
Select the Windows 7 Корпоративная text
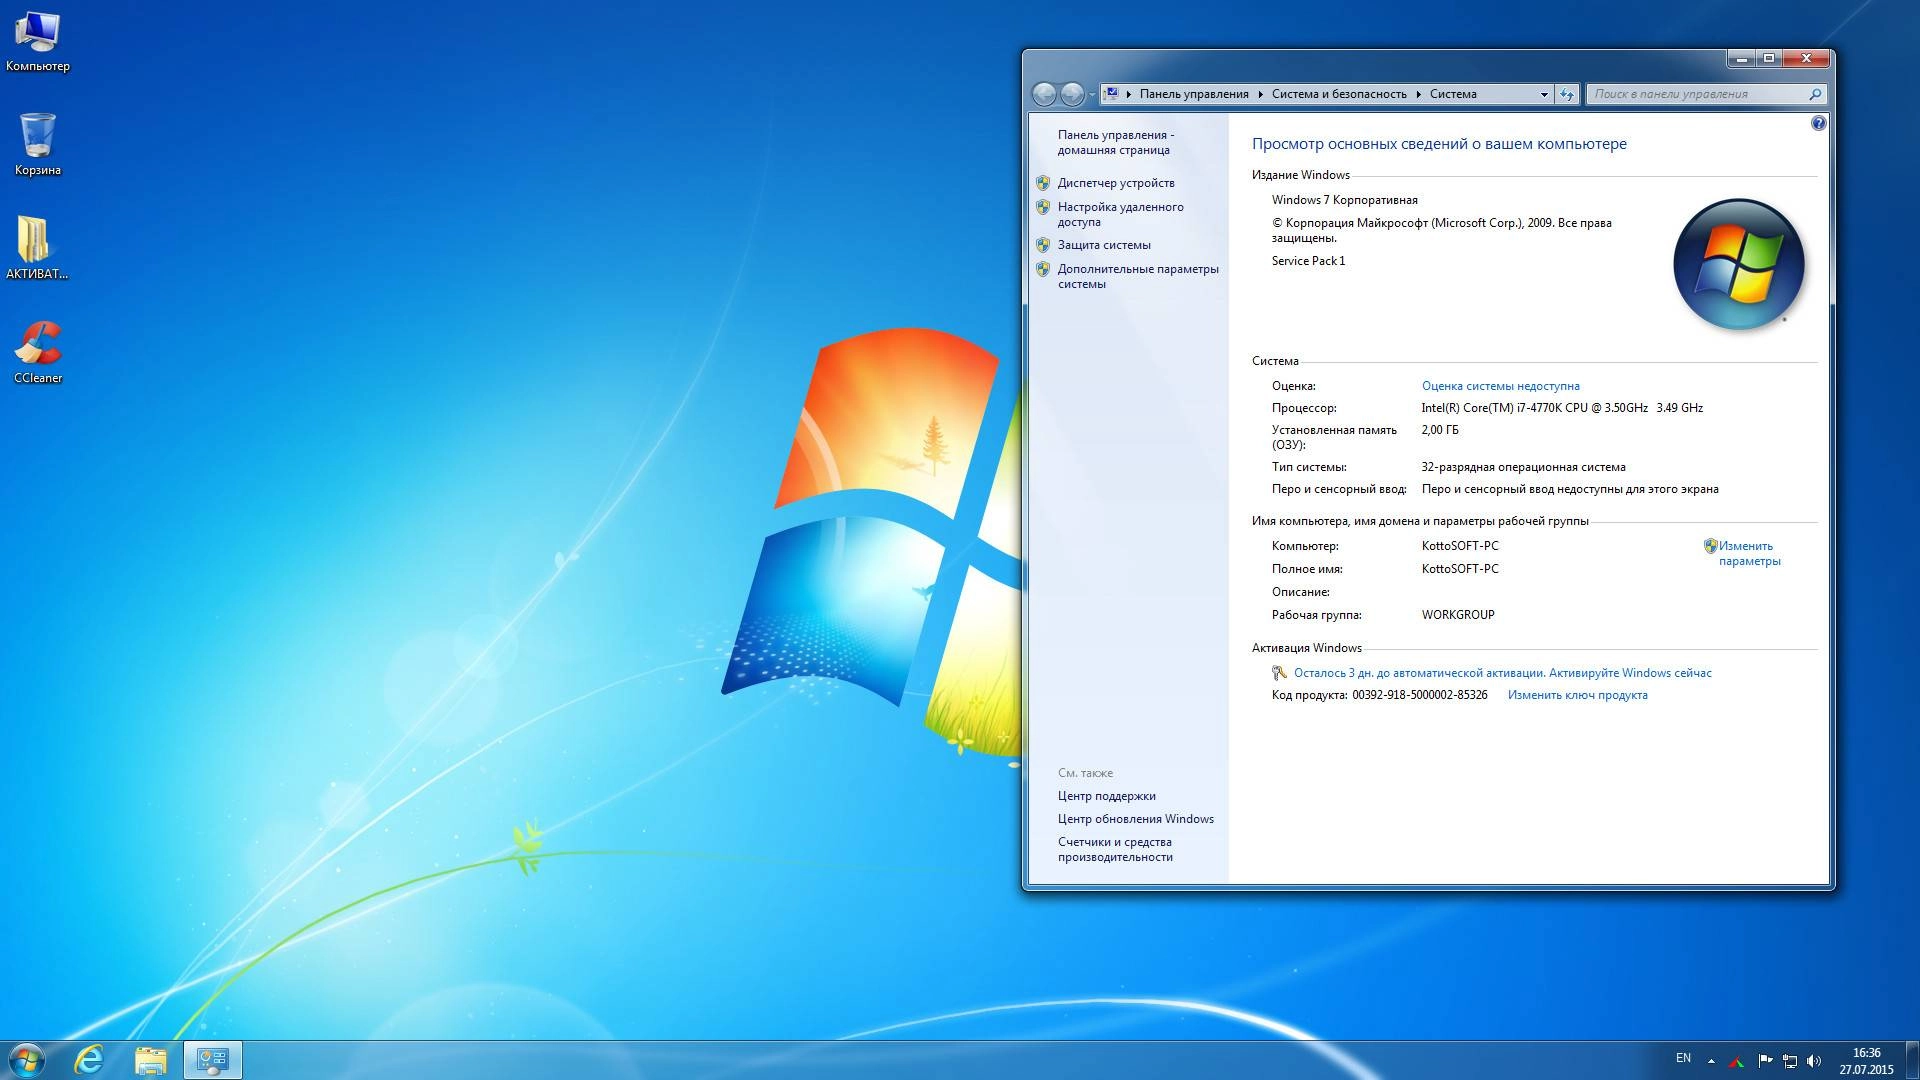tap(1344, 200)
